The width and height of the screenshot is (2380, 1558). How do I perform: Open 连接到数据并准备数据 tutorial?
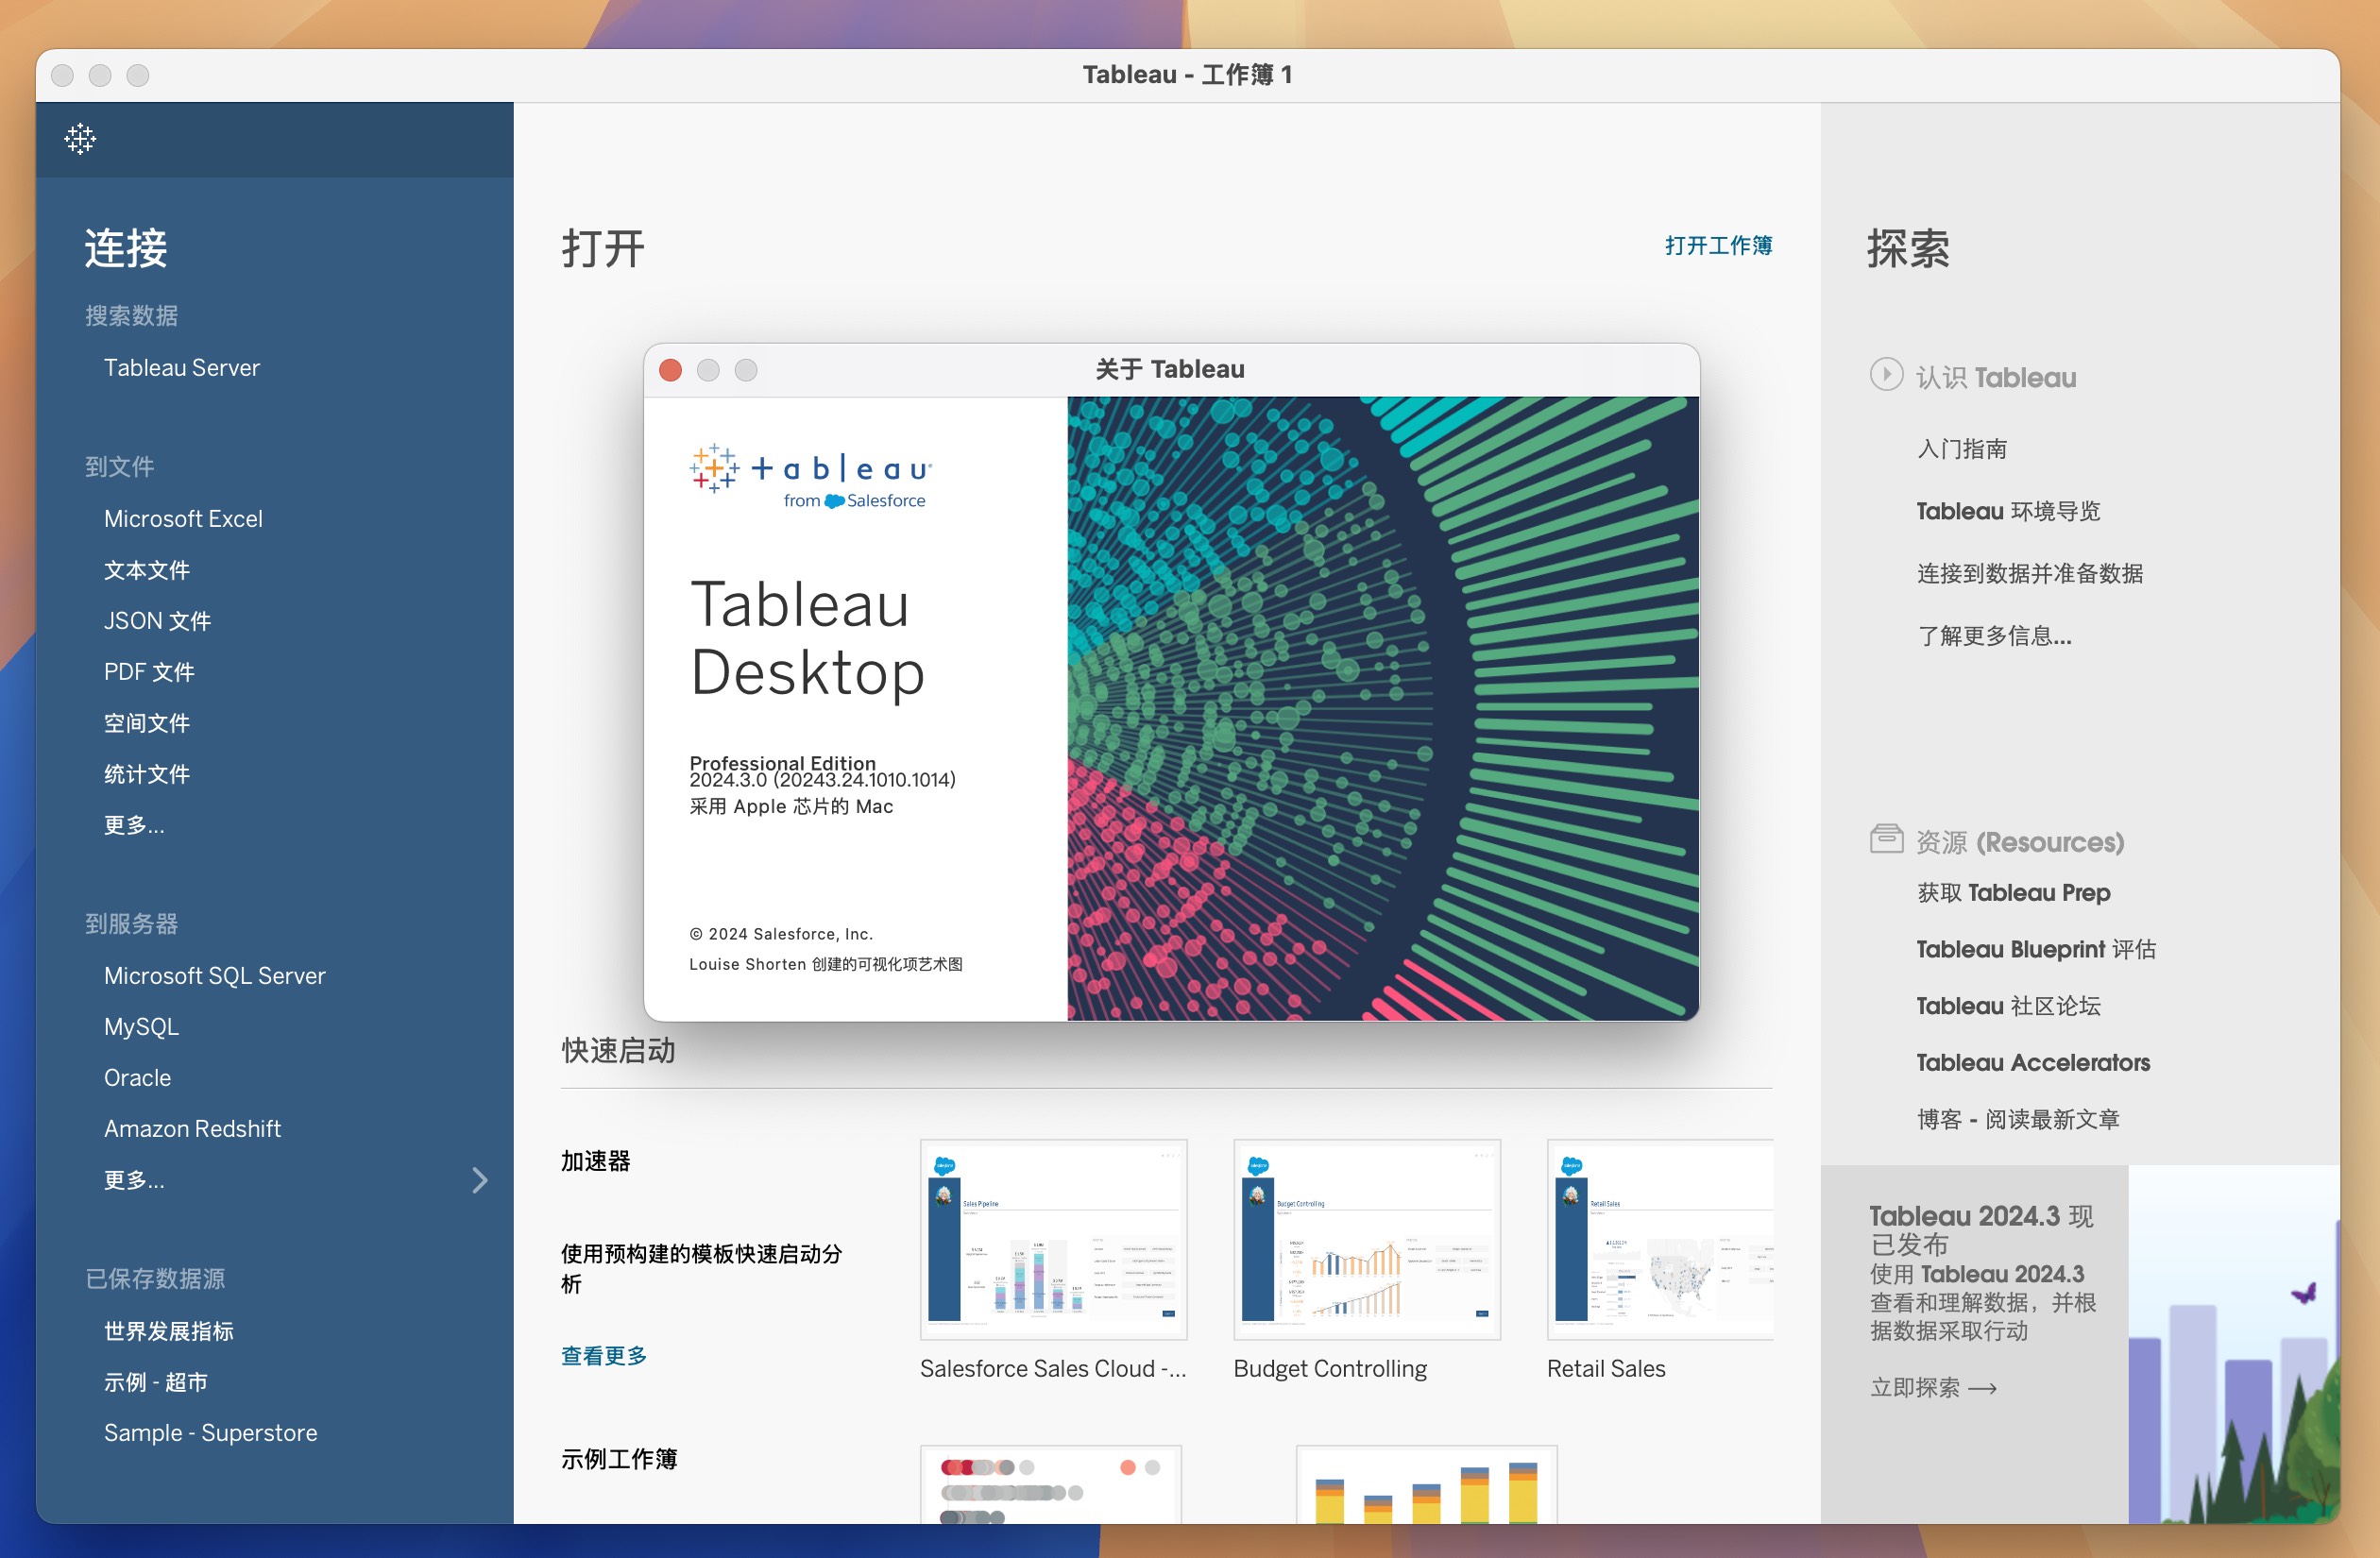tap(2029, 573)
